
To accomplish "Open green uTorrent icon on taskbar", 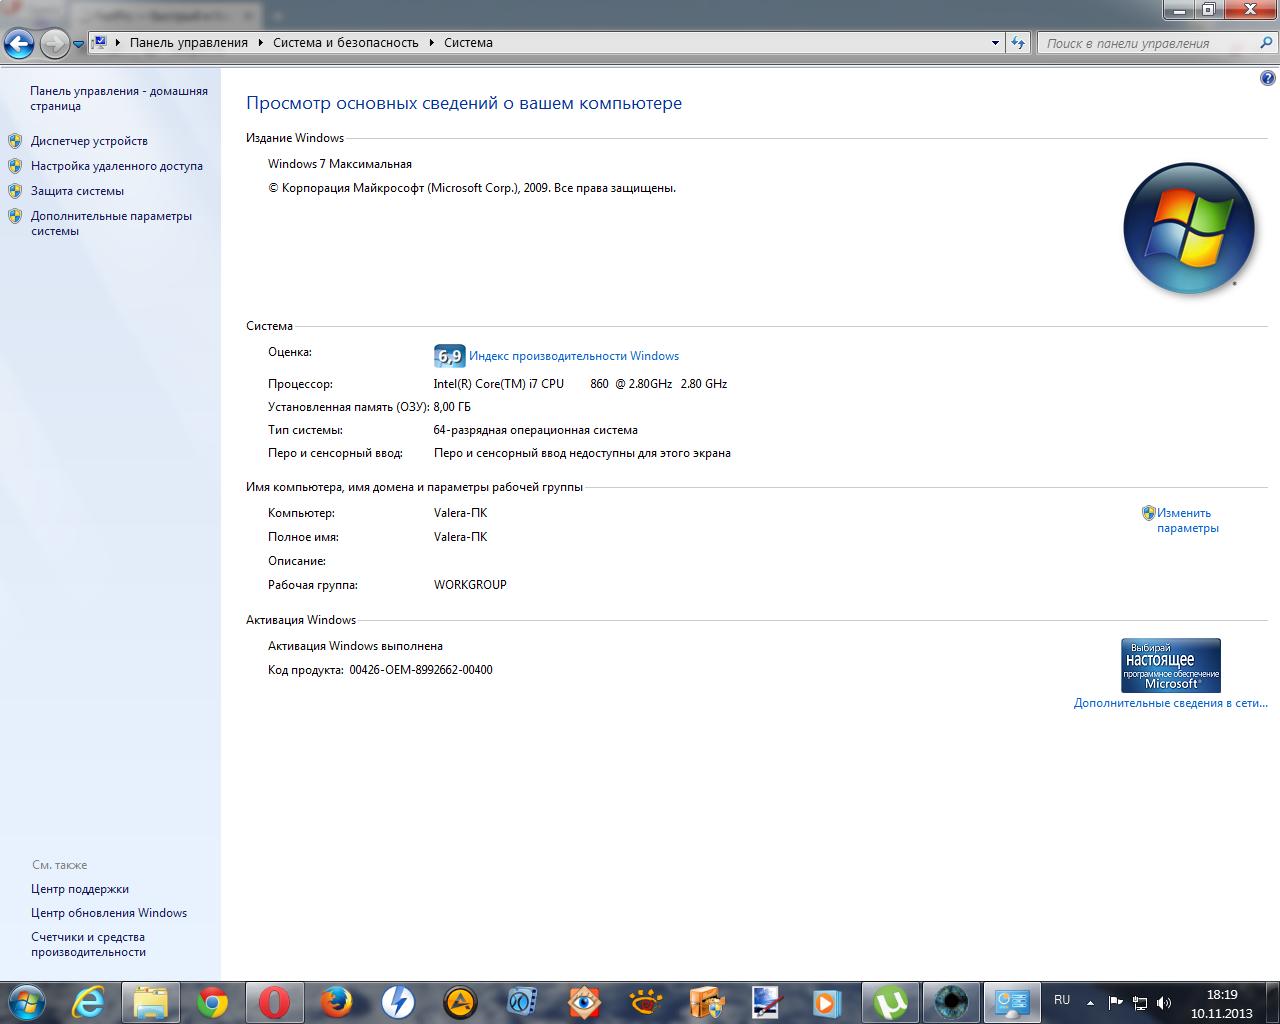I will tap(890, 1002).
